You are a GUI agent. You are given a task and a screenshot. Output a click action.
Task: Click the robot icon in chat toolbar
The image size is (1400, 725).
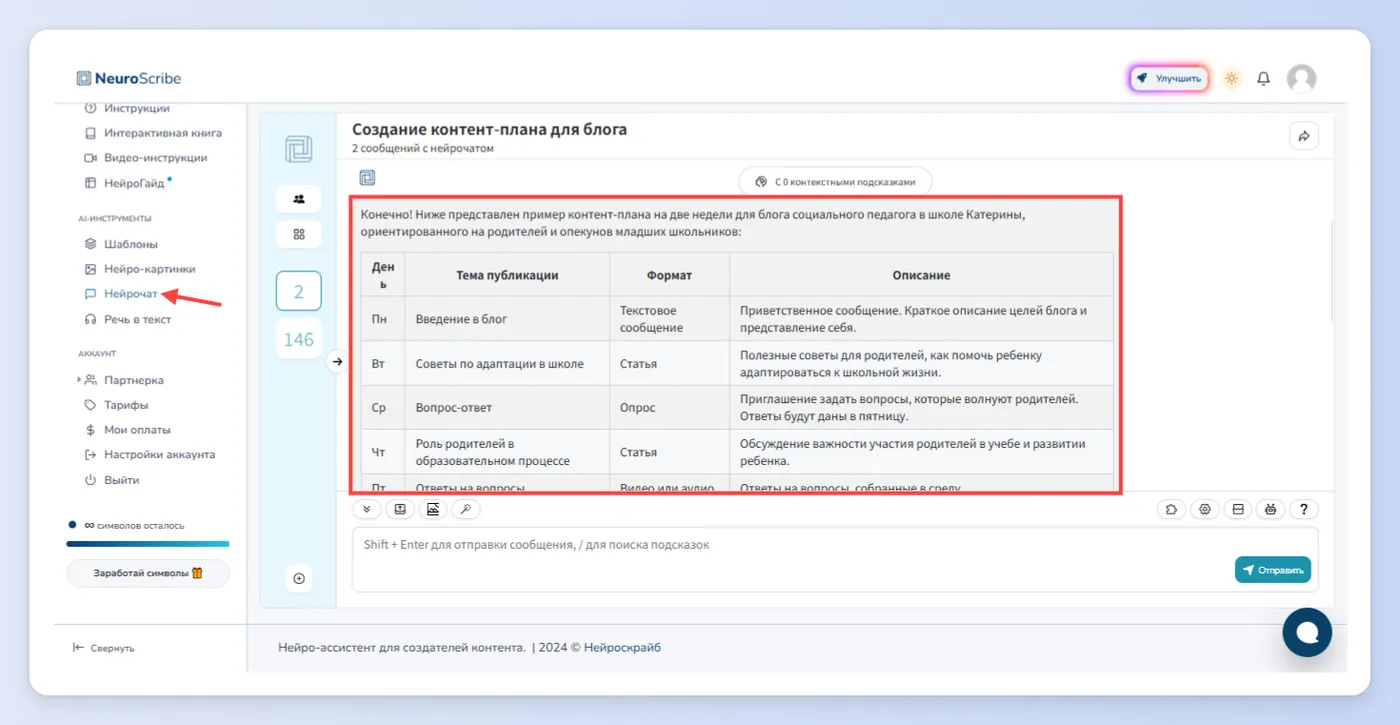[x=1270, y=509]
